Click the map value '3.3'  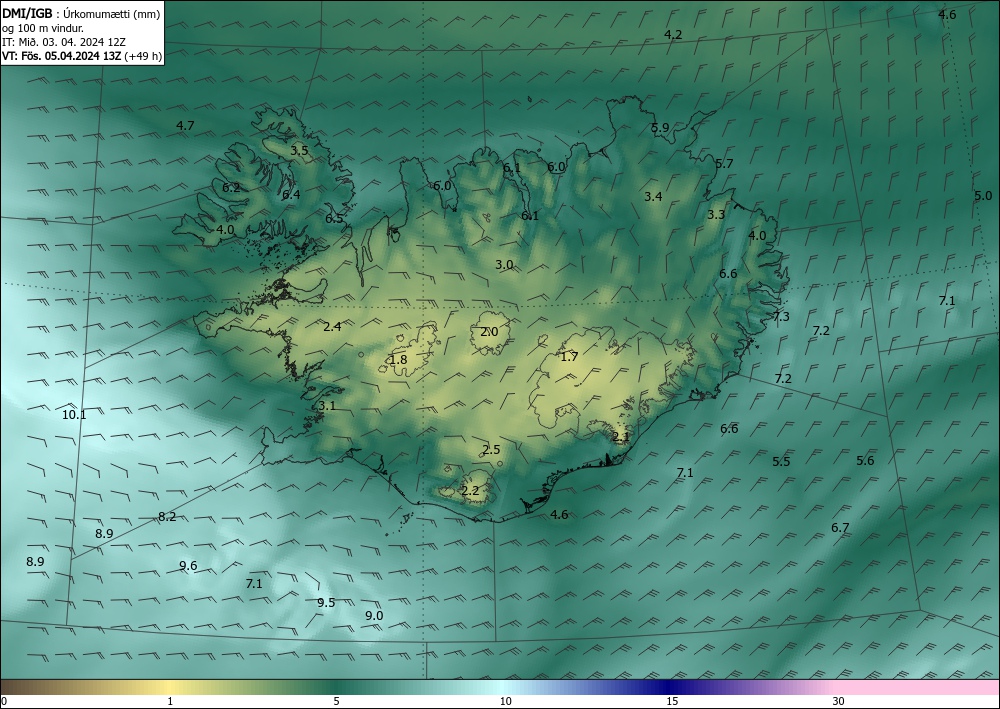(716, 215)
